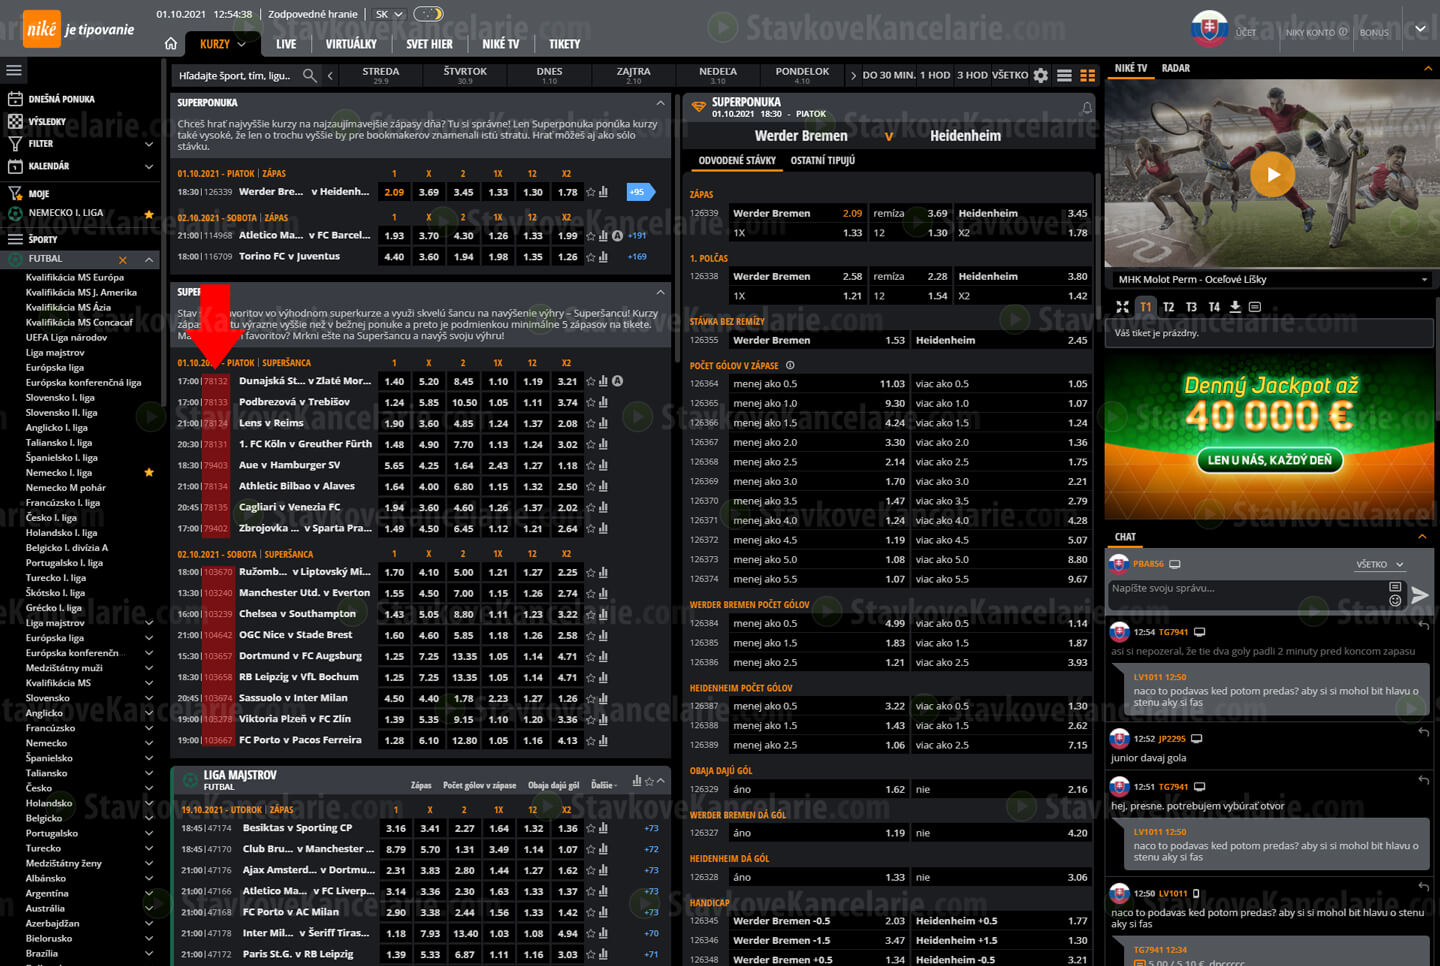This screenshot has width=1440, height=966.
Task: Switch to the two-column grid layout icon
Action: coord(1088,75)
